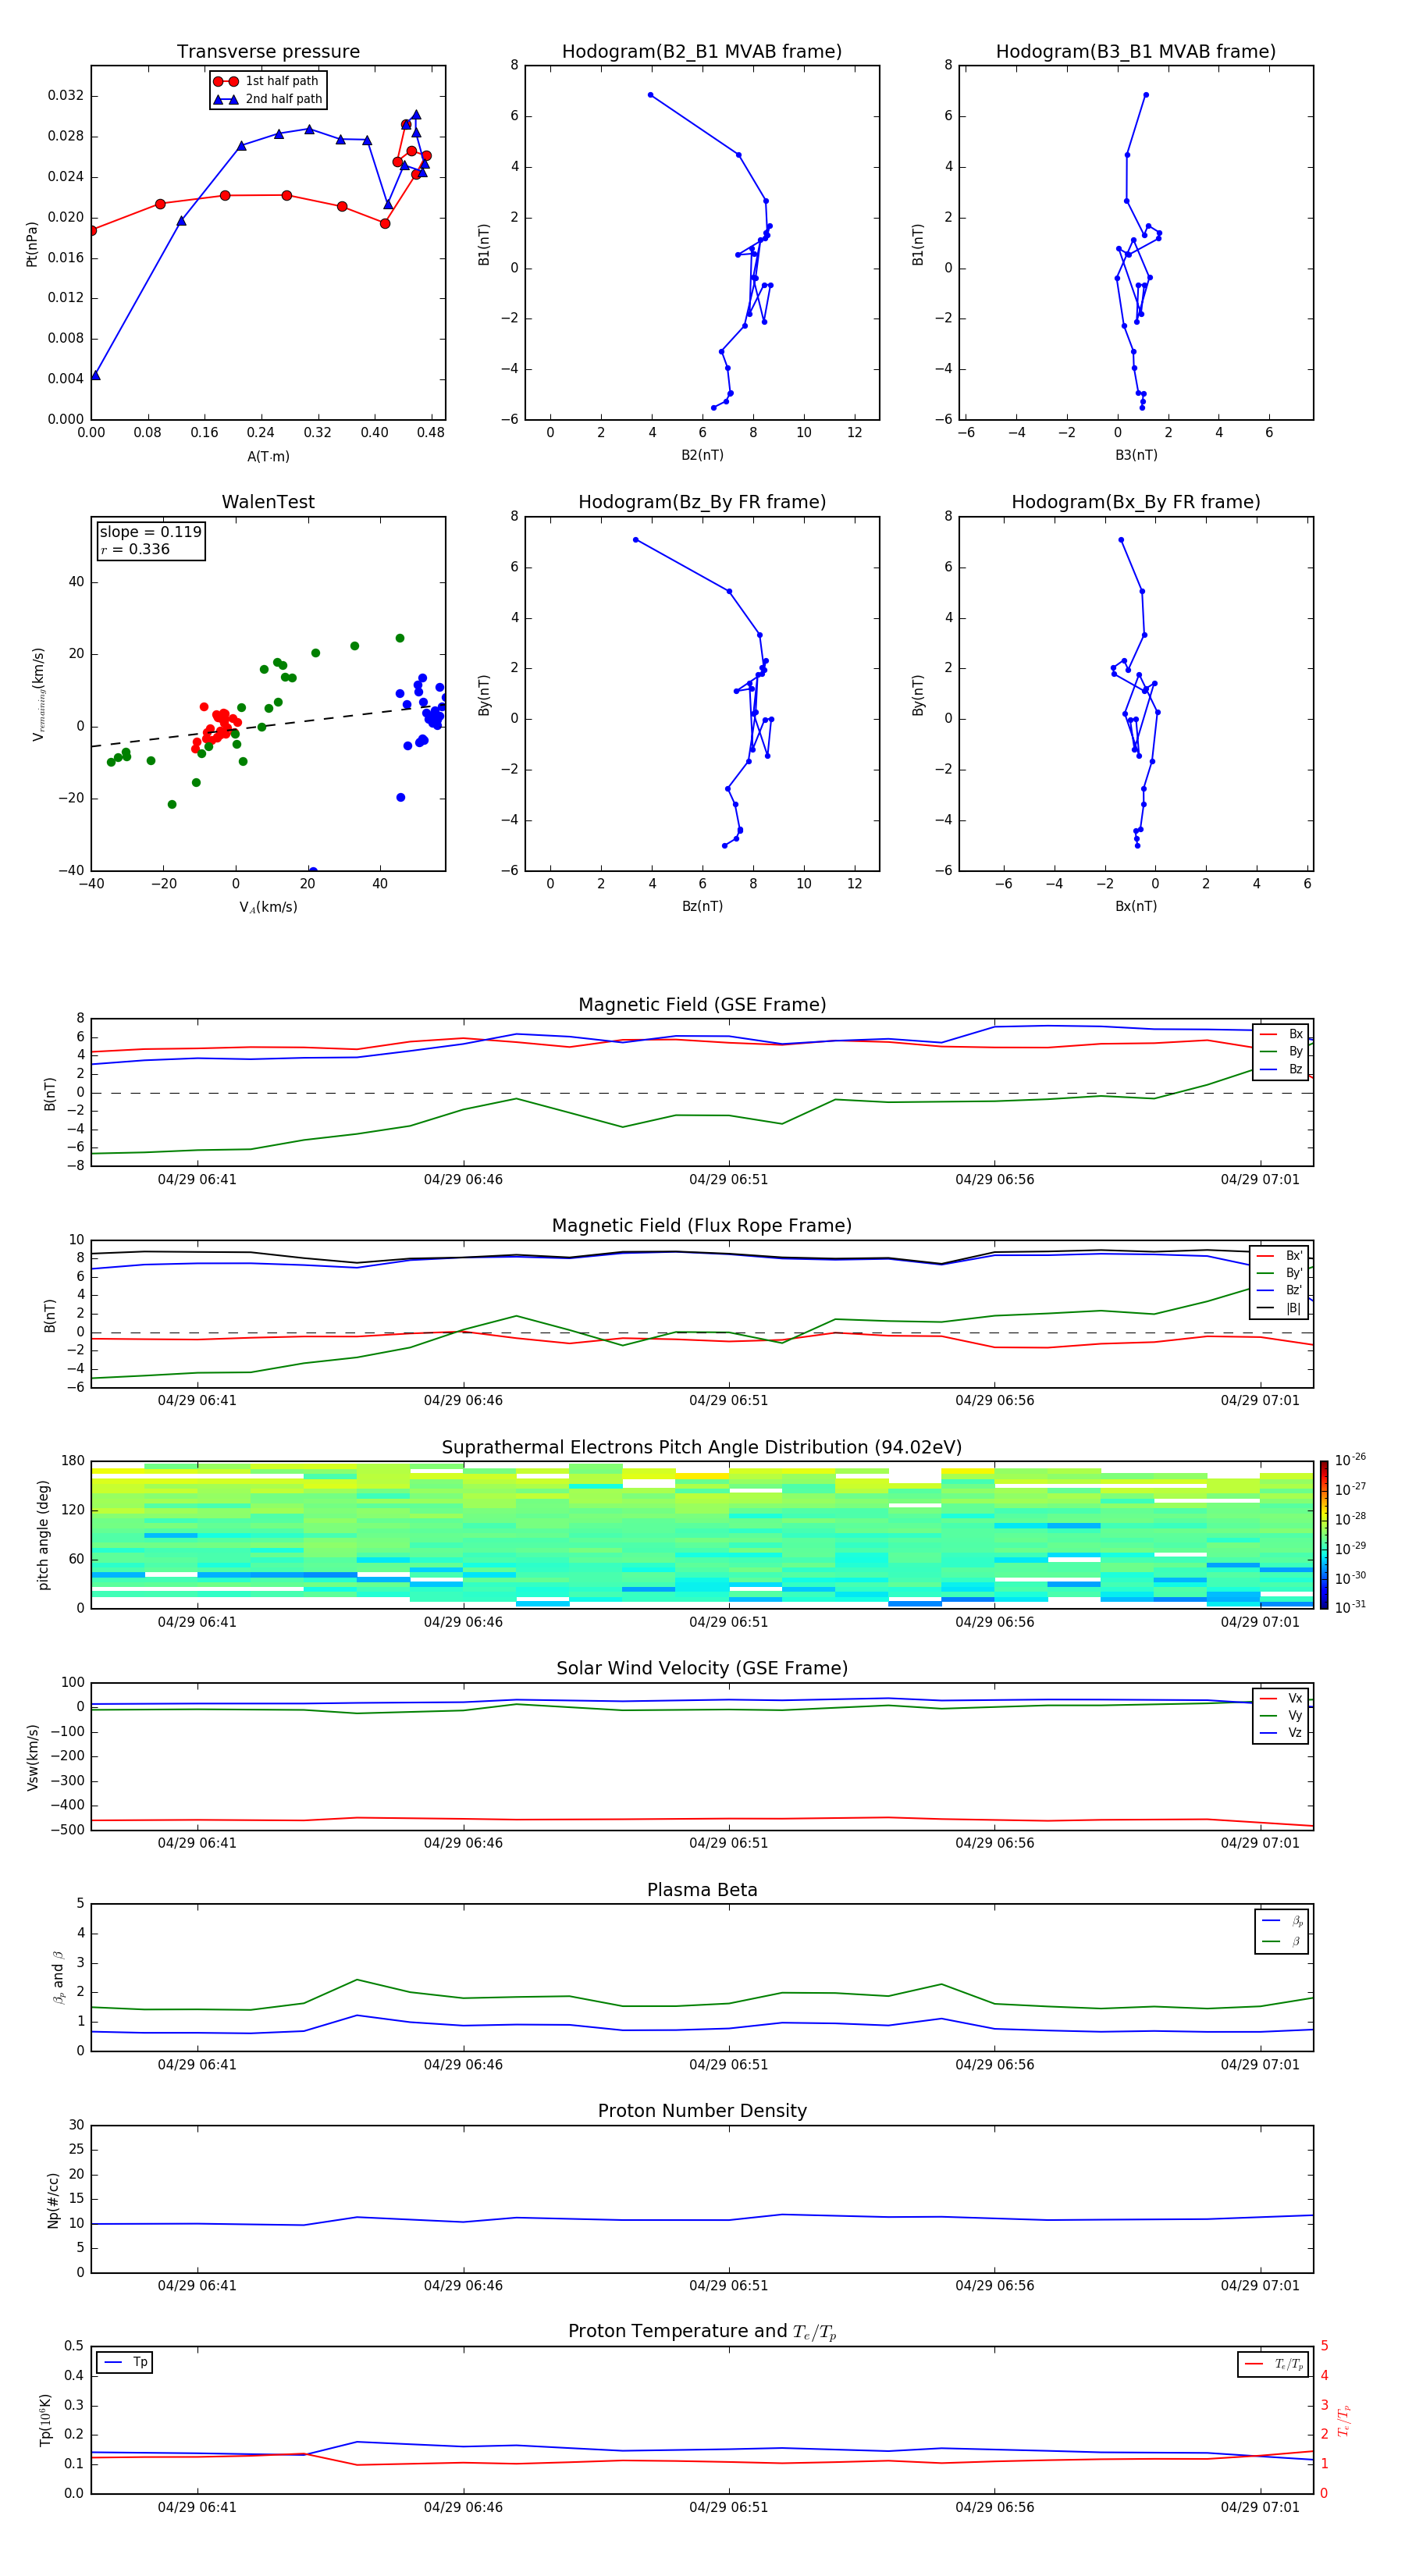Click '04/29 06:41' tick under GSE magnetic field
The image size is (1405, 2576).
pyautogui.click(x=197, y=1180)
